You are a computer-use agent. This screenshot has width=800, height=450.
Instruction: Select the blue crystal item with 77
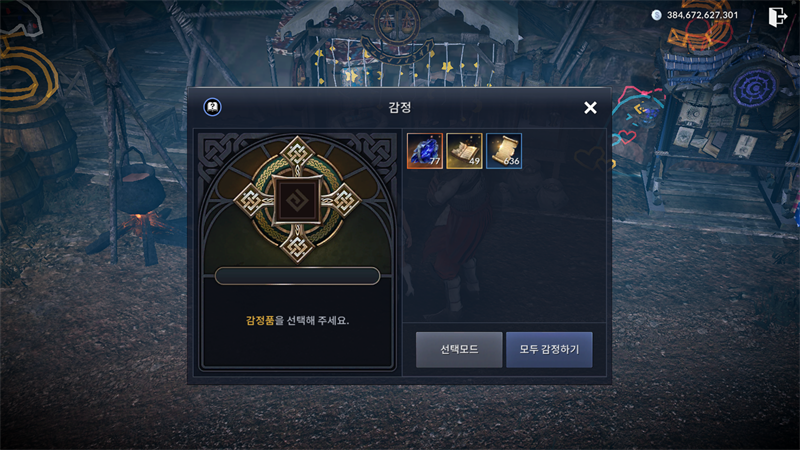(x=424, y=151)
